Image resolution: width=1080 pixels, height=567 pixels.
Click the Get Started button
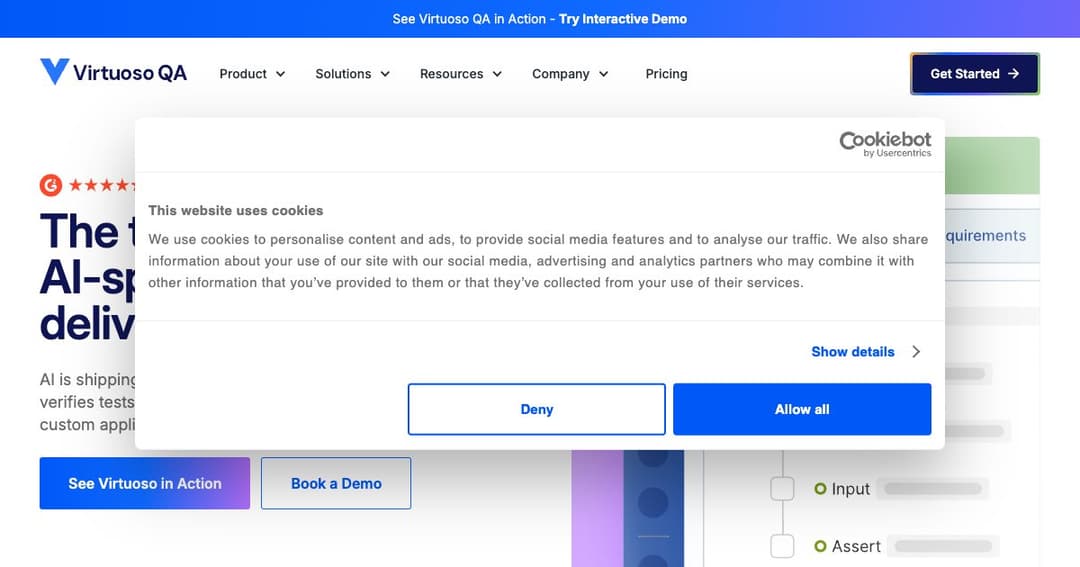975,74
